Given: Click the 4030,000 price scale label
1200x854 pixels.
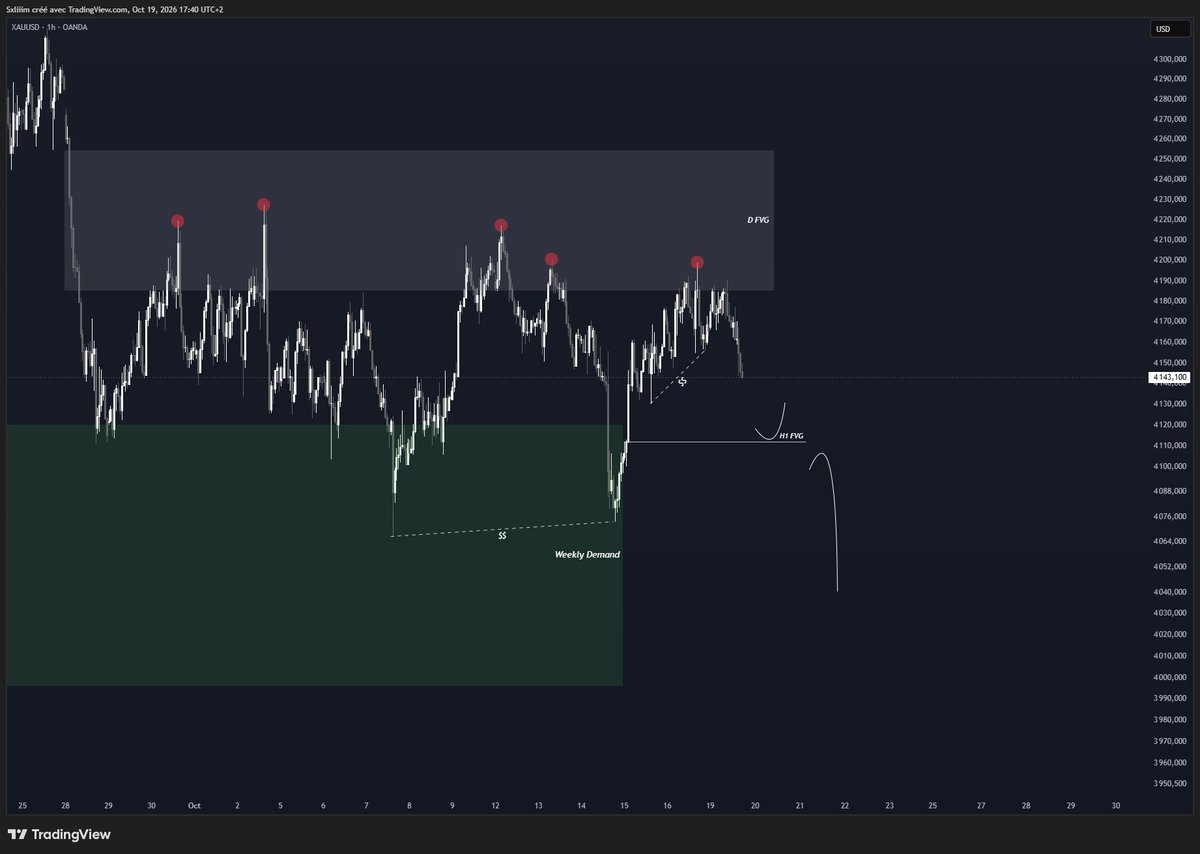Looking at the screenshot, I should (x=1170, y=613).
